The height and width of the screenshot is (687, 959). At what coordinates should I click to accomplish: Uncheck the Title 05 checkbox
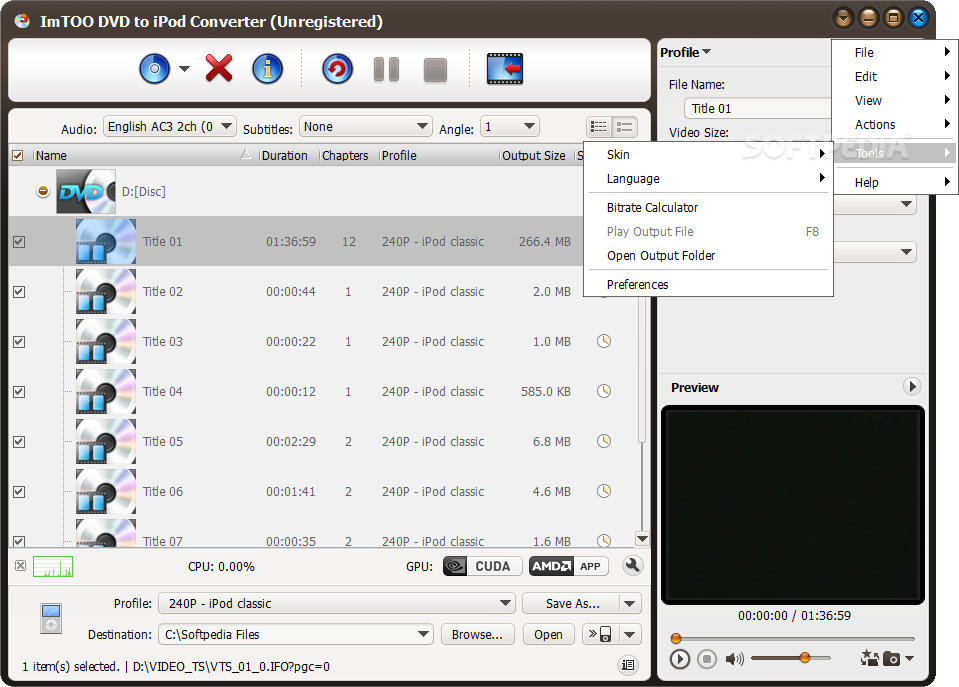tap(19, 442)
